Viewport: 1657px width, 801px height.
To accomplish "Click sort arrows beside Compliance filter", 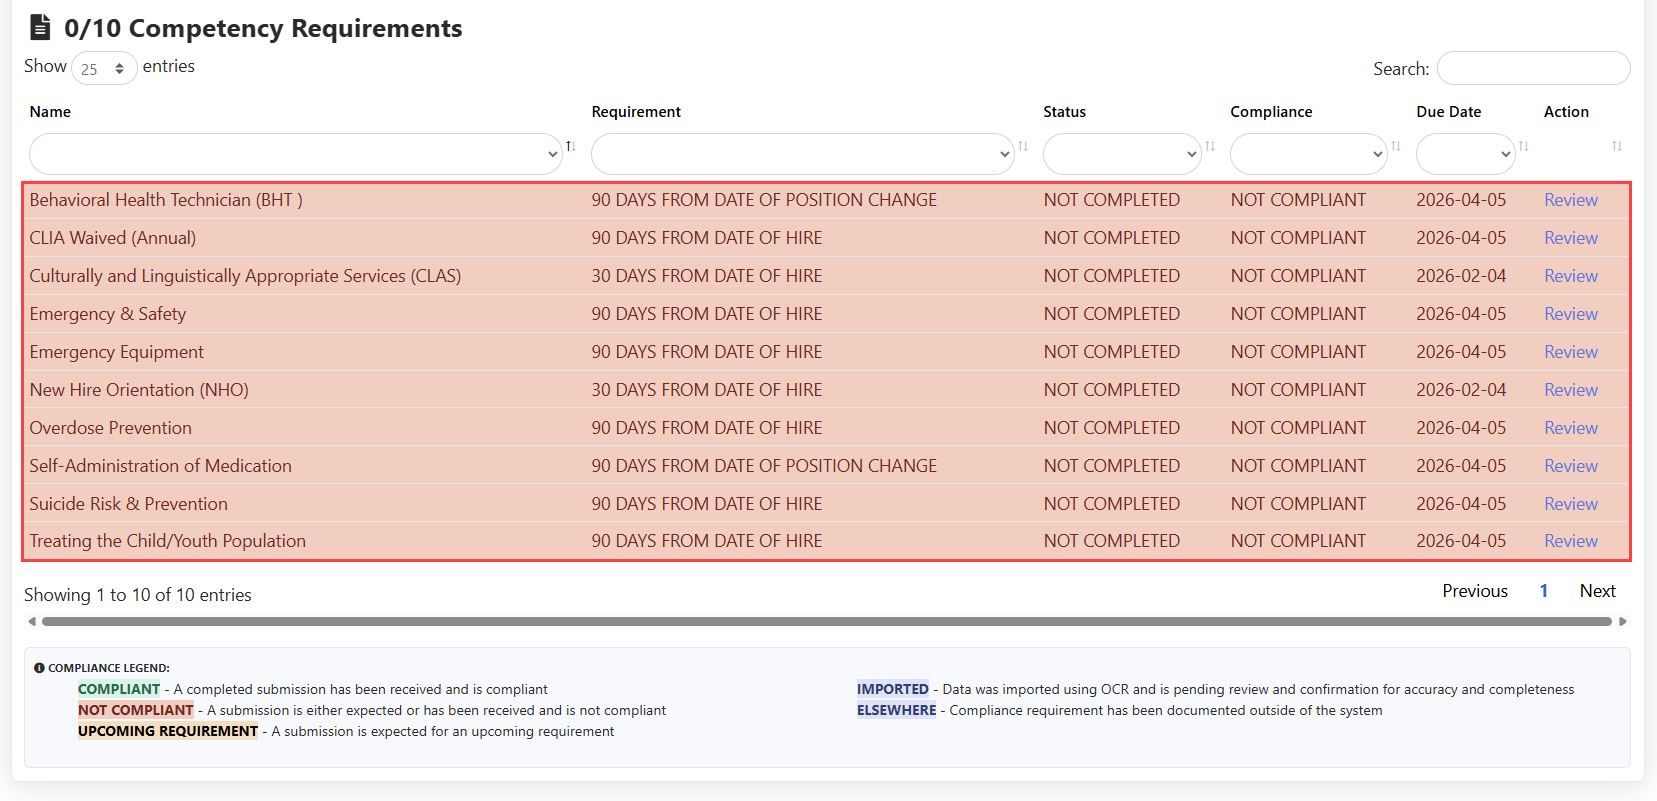I will [x=1396, y=147].
